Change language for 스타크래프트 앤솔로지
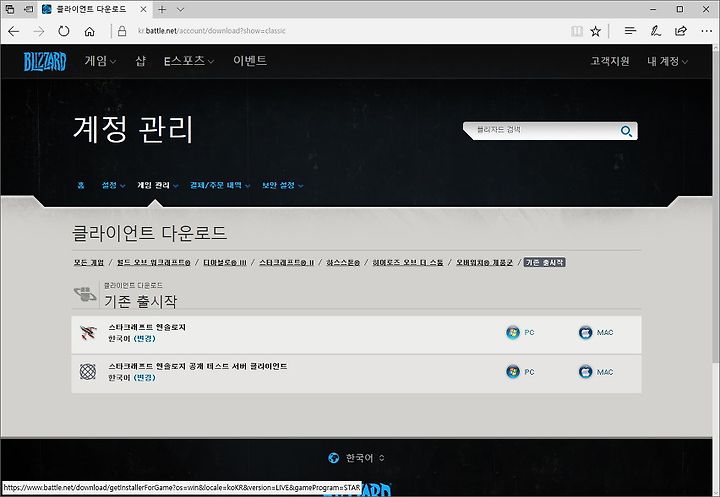The height and width of the screenshot is (497, 720). click(145, 339)
